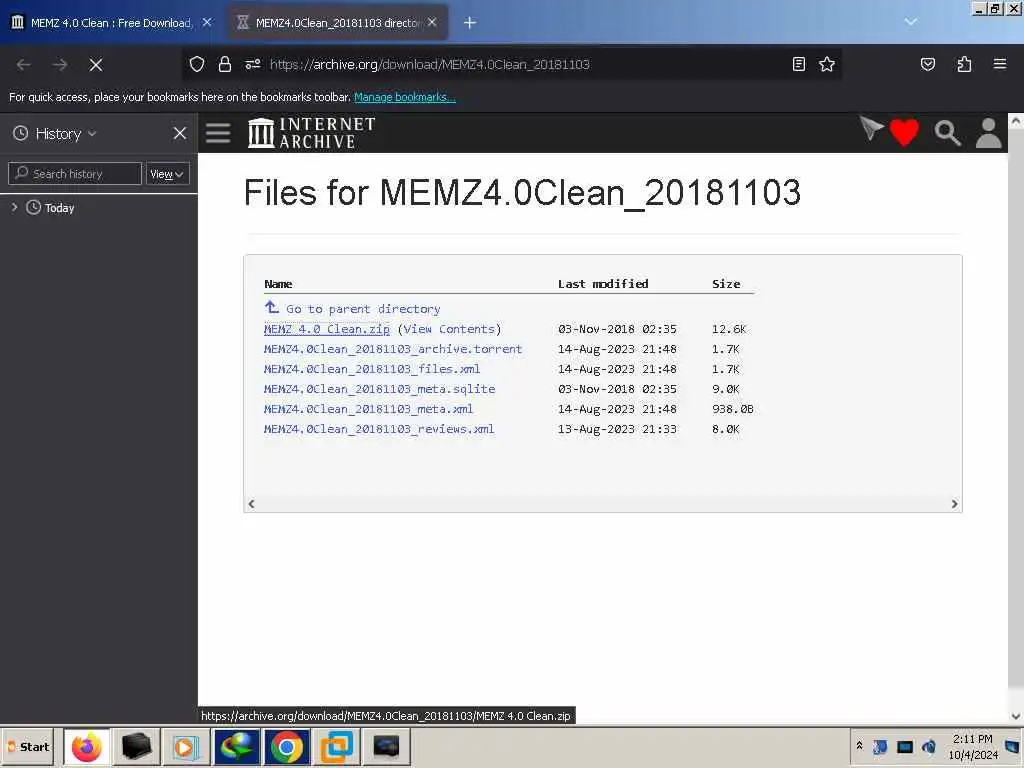The image size is (1024, 768).
Task: Select MEMZ4.0Clean_20181103 directory tab
Action: (338, 23)
